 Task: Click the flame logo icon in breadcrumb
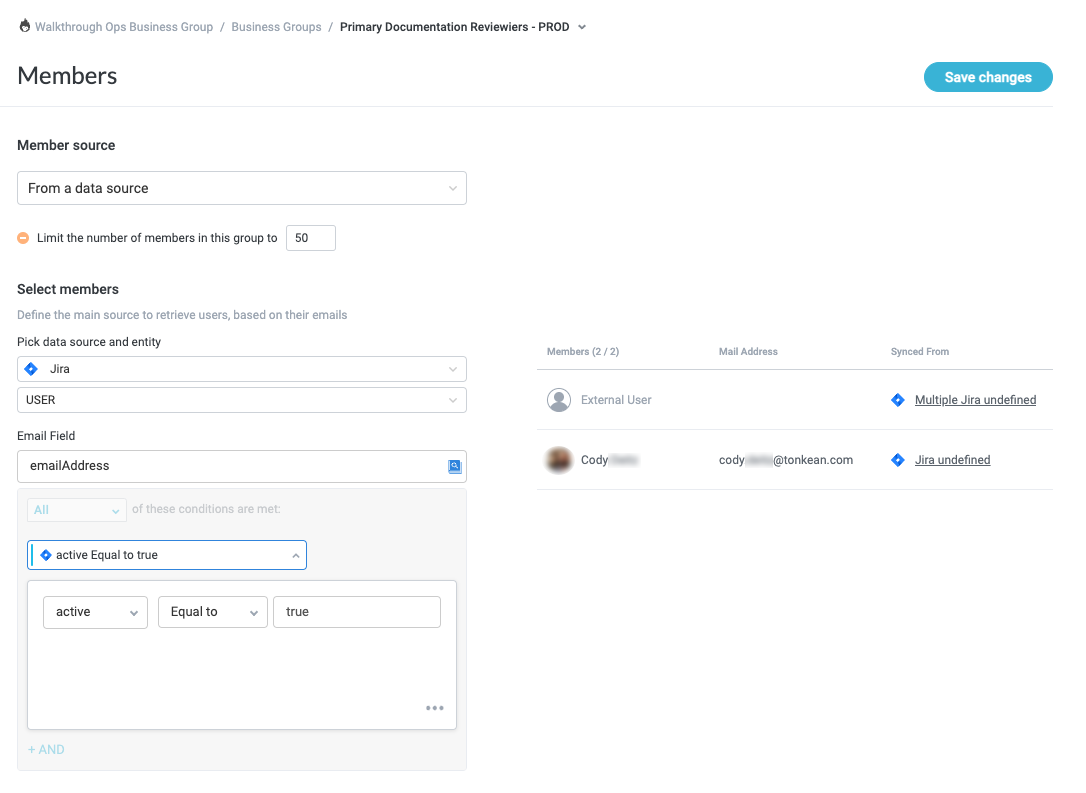point(25,27)
